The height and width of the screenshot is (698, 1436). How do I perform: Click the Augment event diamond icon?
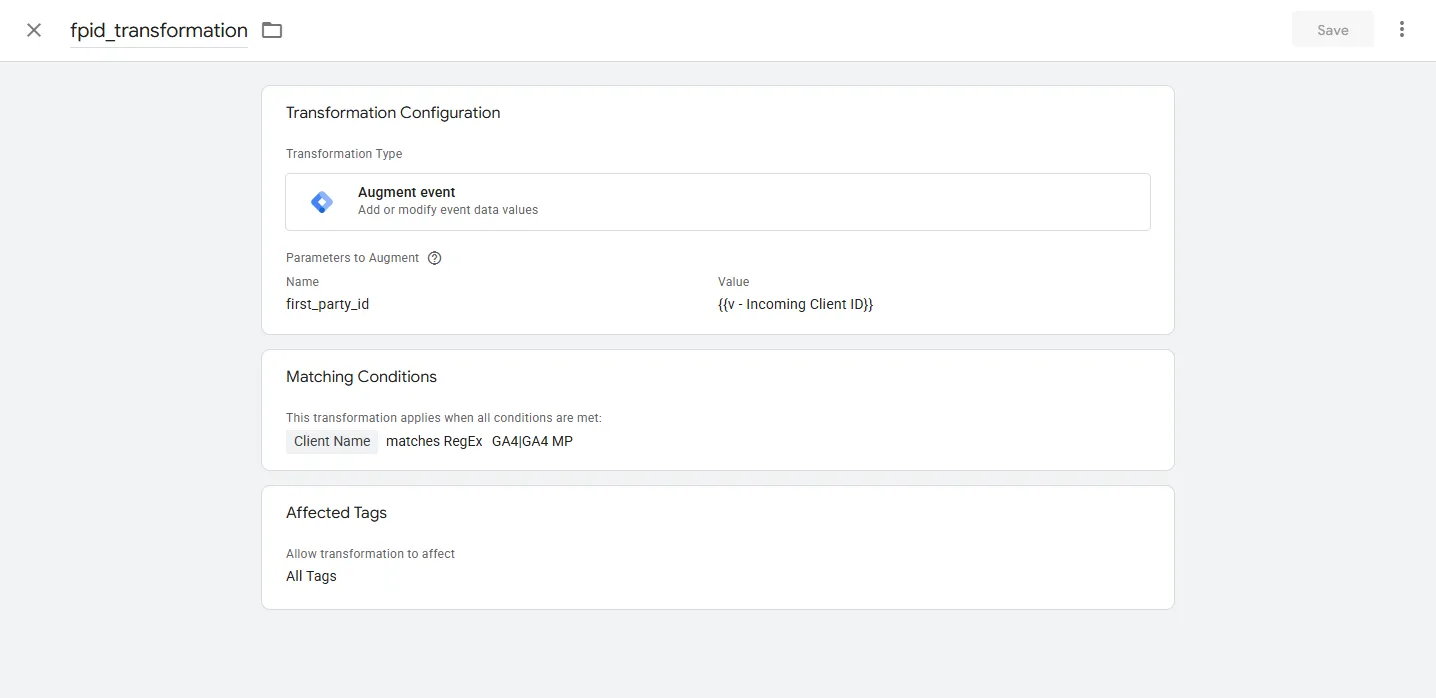pos(322,202)
